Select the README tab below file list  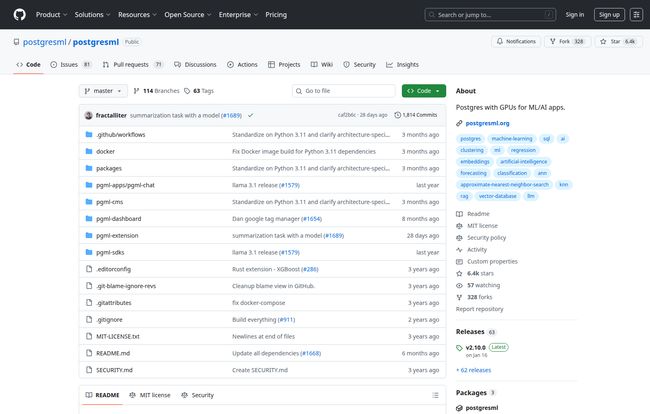[102, 395]
